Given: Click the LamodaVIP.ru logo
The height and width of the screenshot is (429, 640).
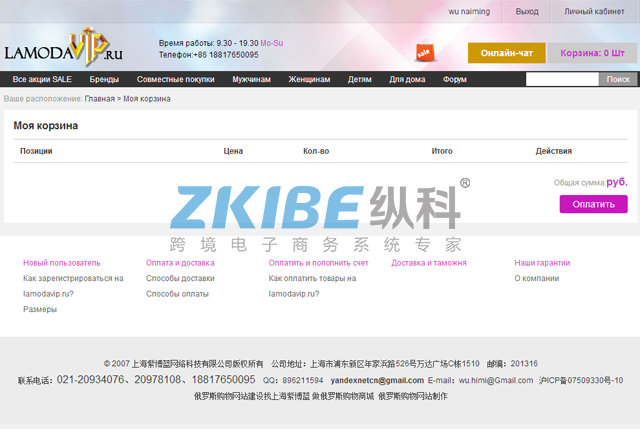Looking at the screenshot, I should coord(63,47).
